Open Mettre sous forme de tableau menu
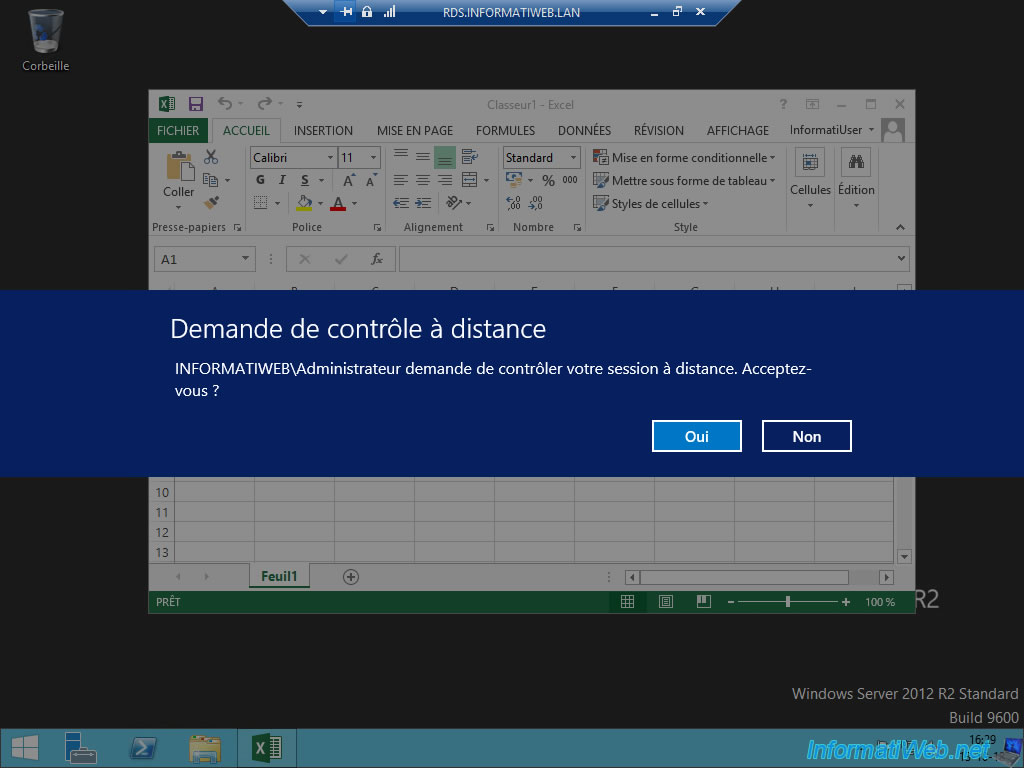The height and width of the screenshot is (768, 1024). 684,180
